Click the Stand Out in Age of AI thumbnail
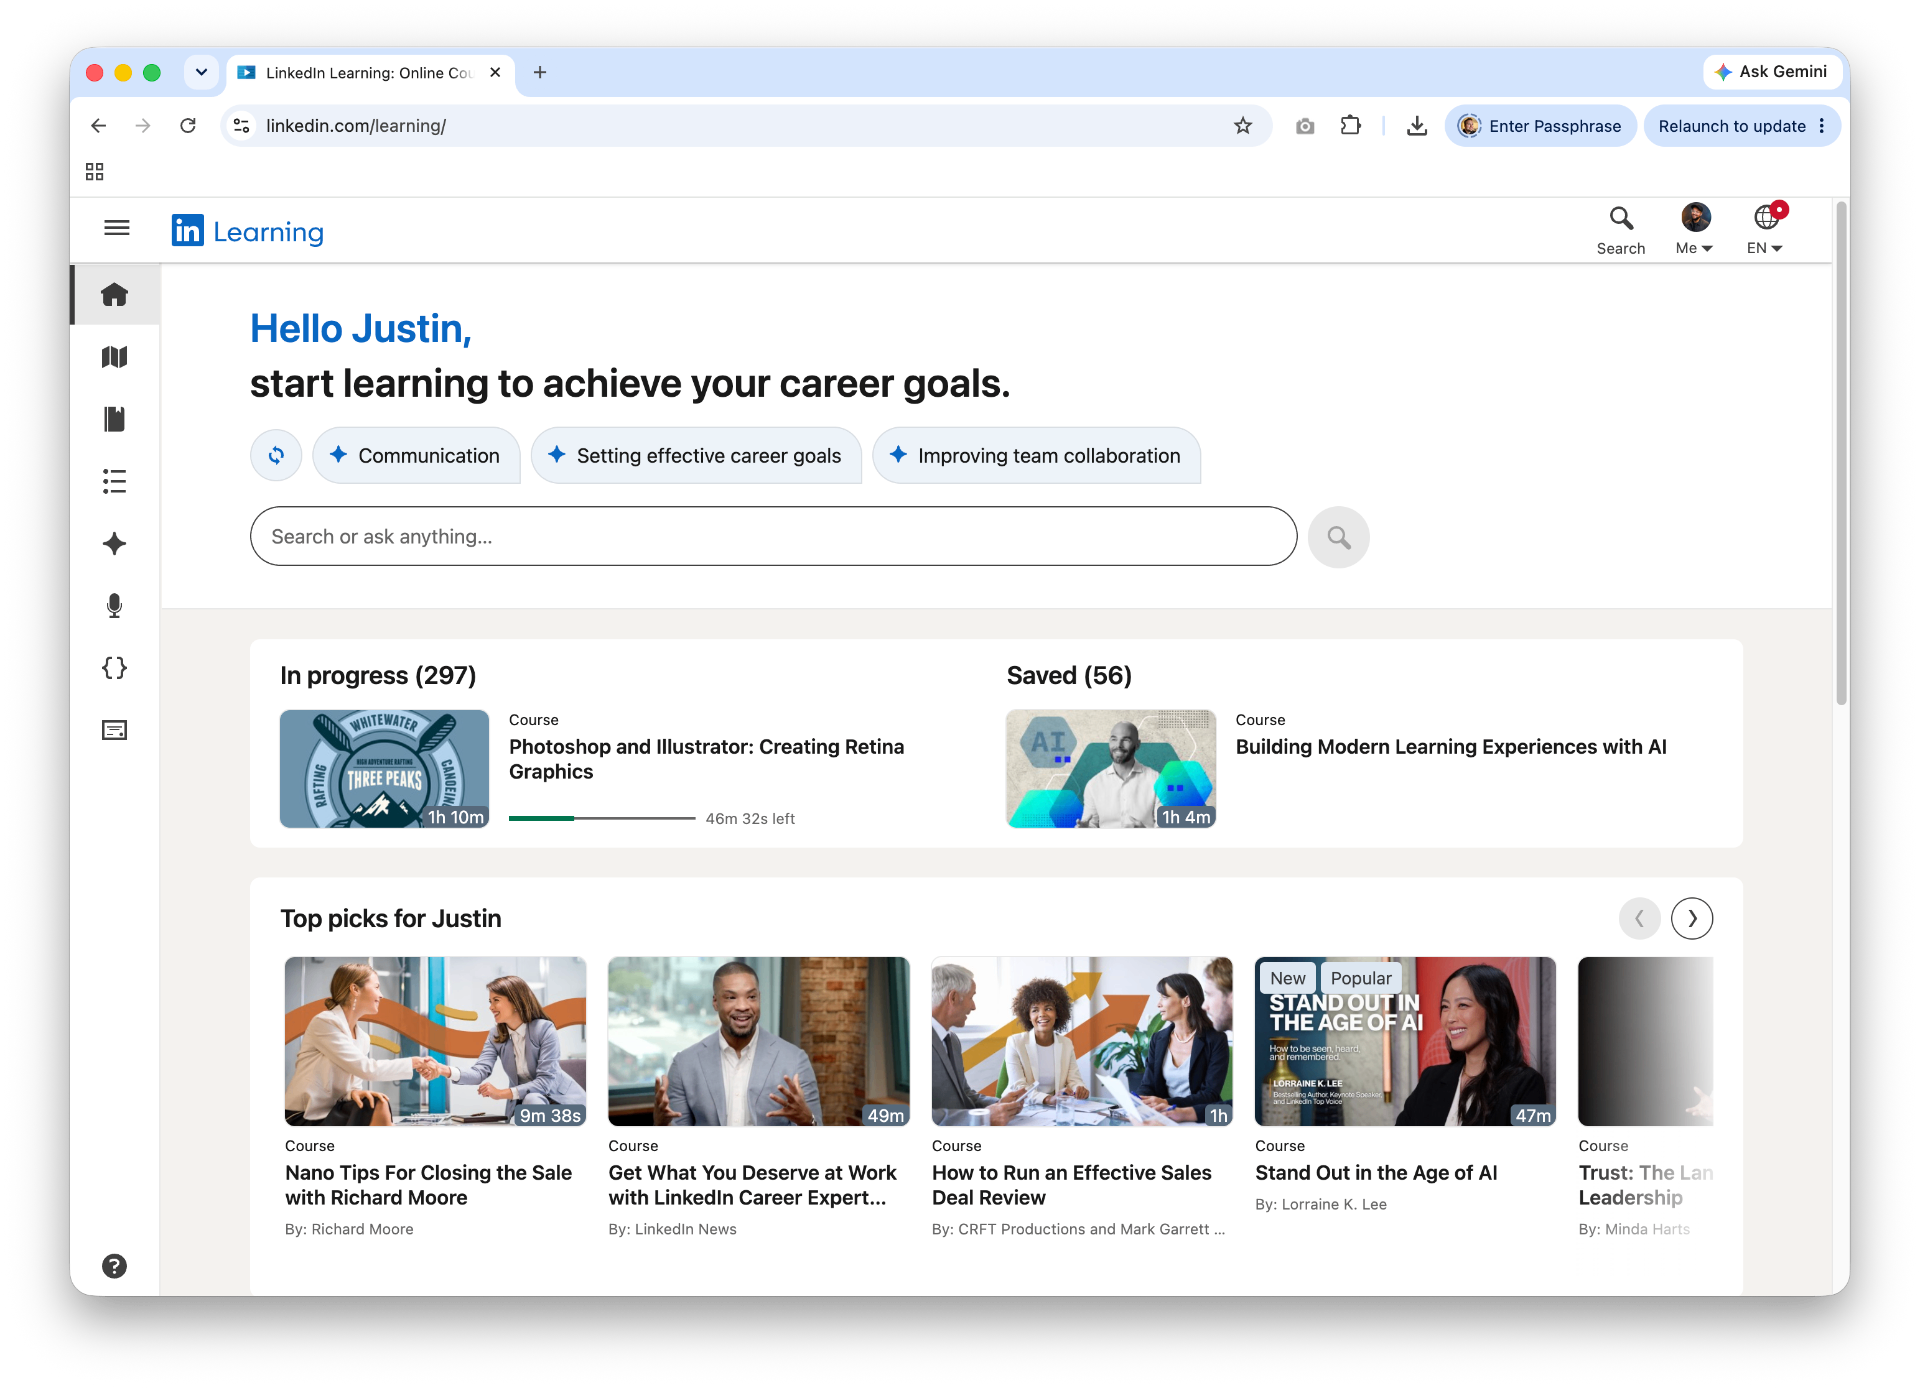This screenshot has width=1920, height=1388. [1405, 1041]
